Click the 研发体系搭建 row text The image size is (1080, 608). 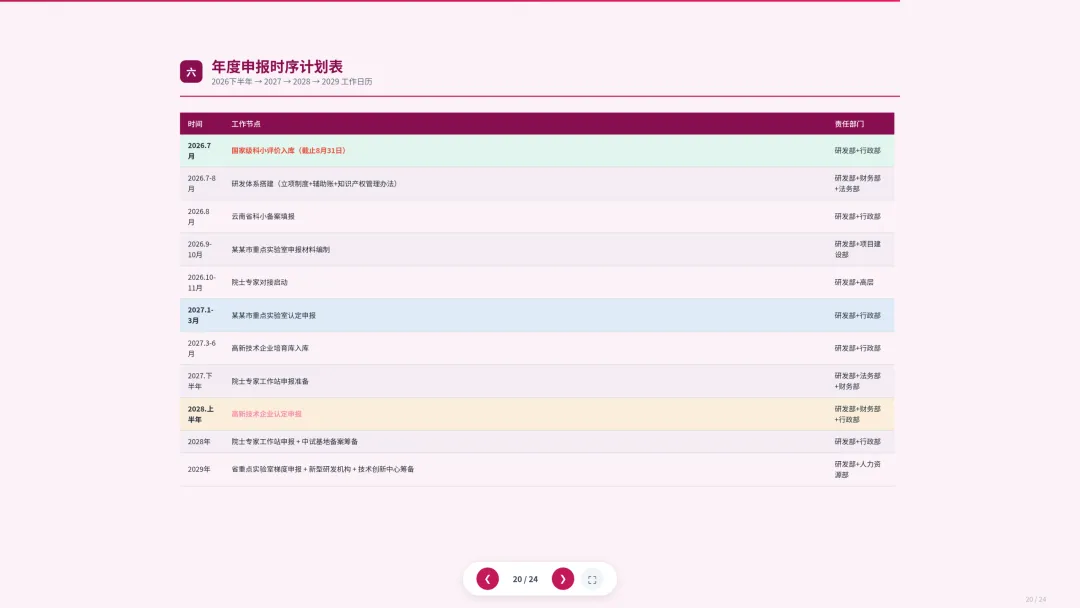click(x=313, y=184)
